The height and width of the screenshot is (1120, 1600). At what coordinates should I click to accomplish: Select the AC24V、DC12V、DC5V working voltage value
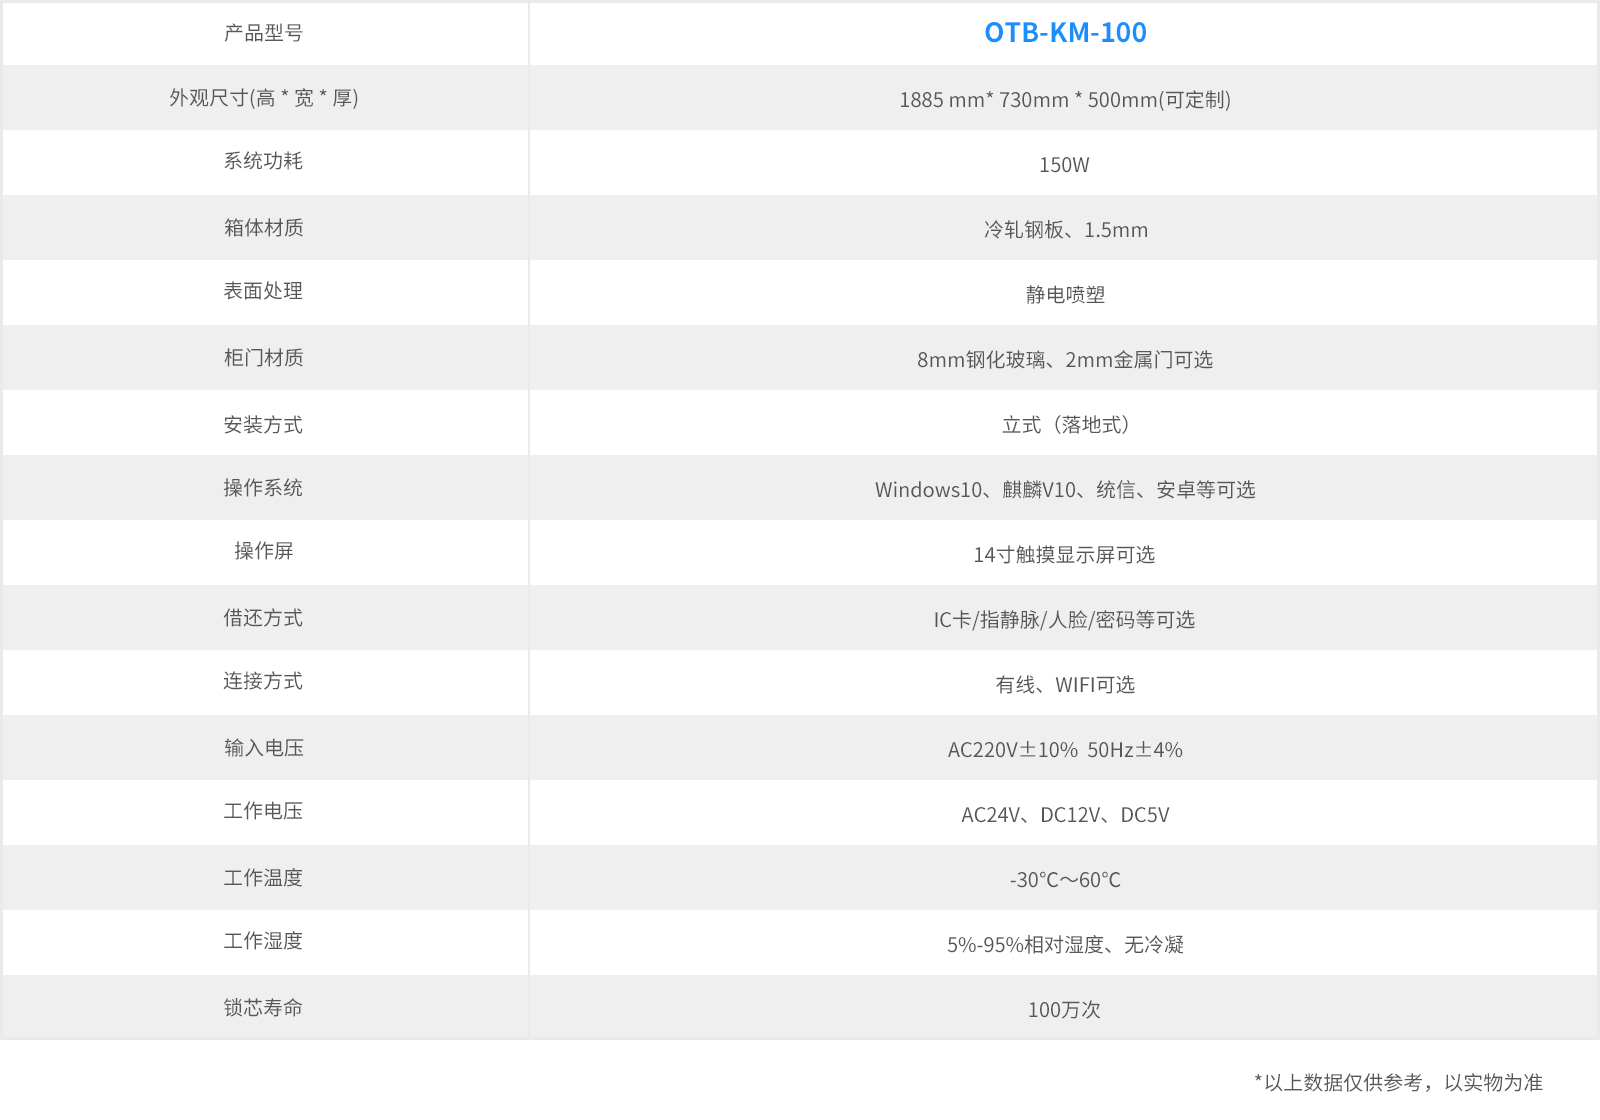click(1065, 815)
